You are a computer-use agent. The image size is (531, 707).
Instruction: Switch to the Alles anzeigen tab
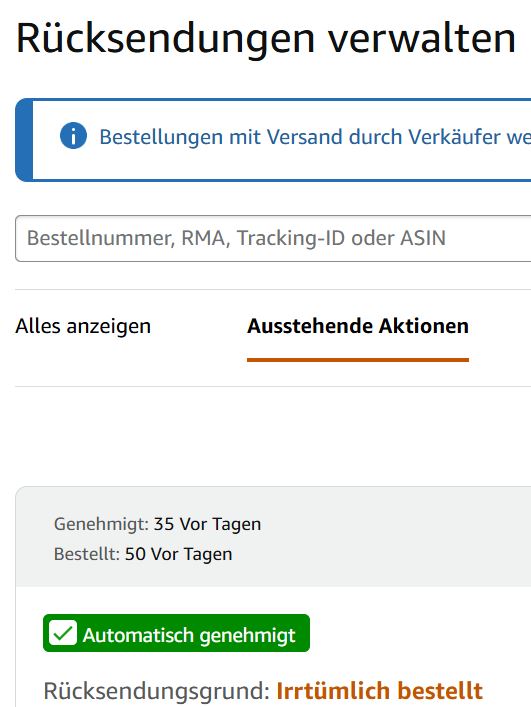point(83,326)
